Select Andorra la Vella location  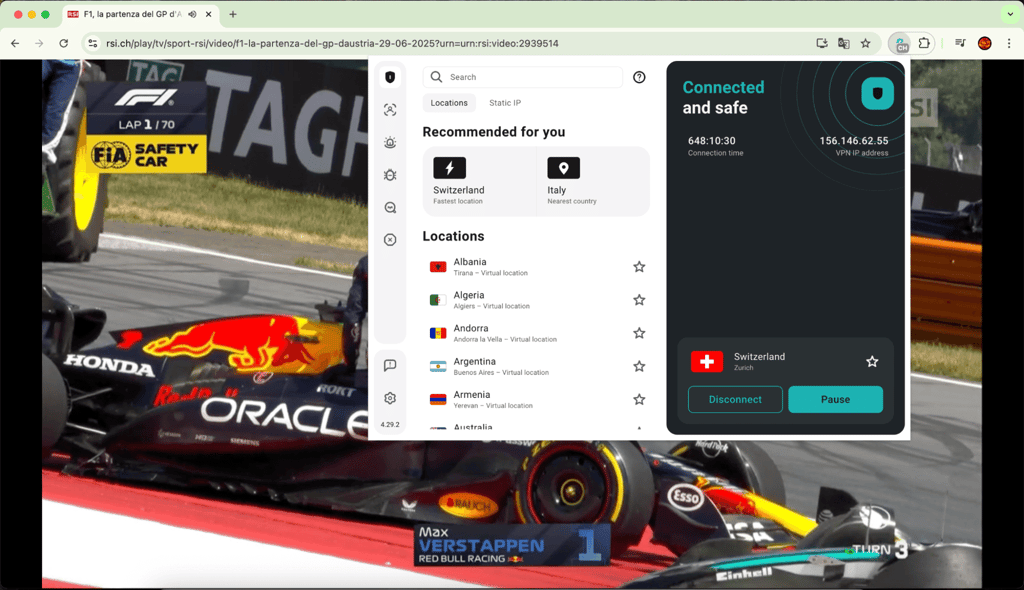point(536,333)
